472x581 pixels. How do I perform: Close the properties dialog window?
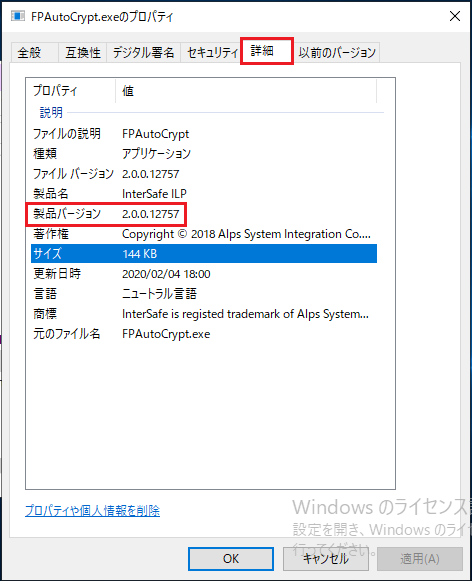[x=455, y=16]
